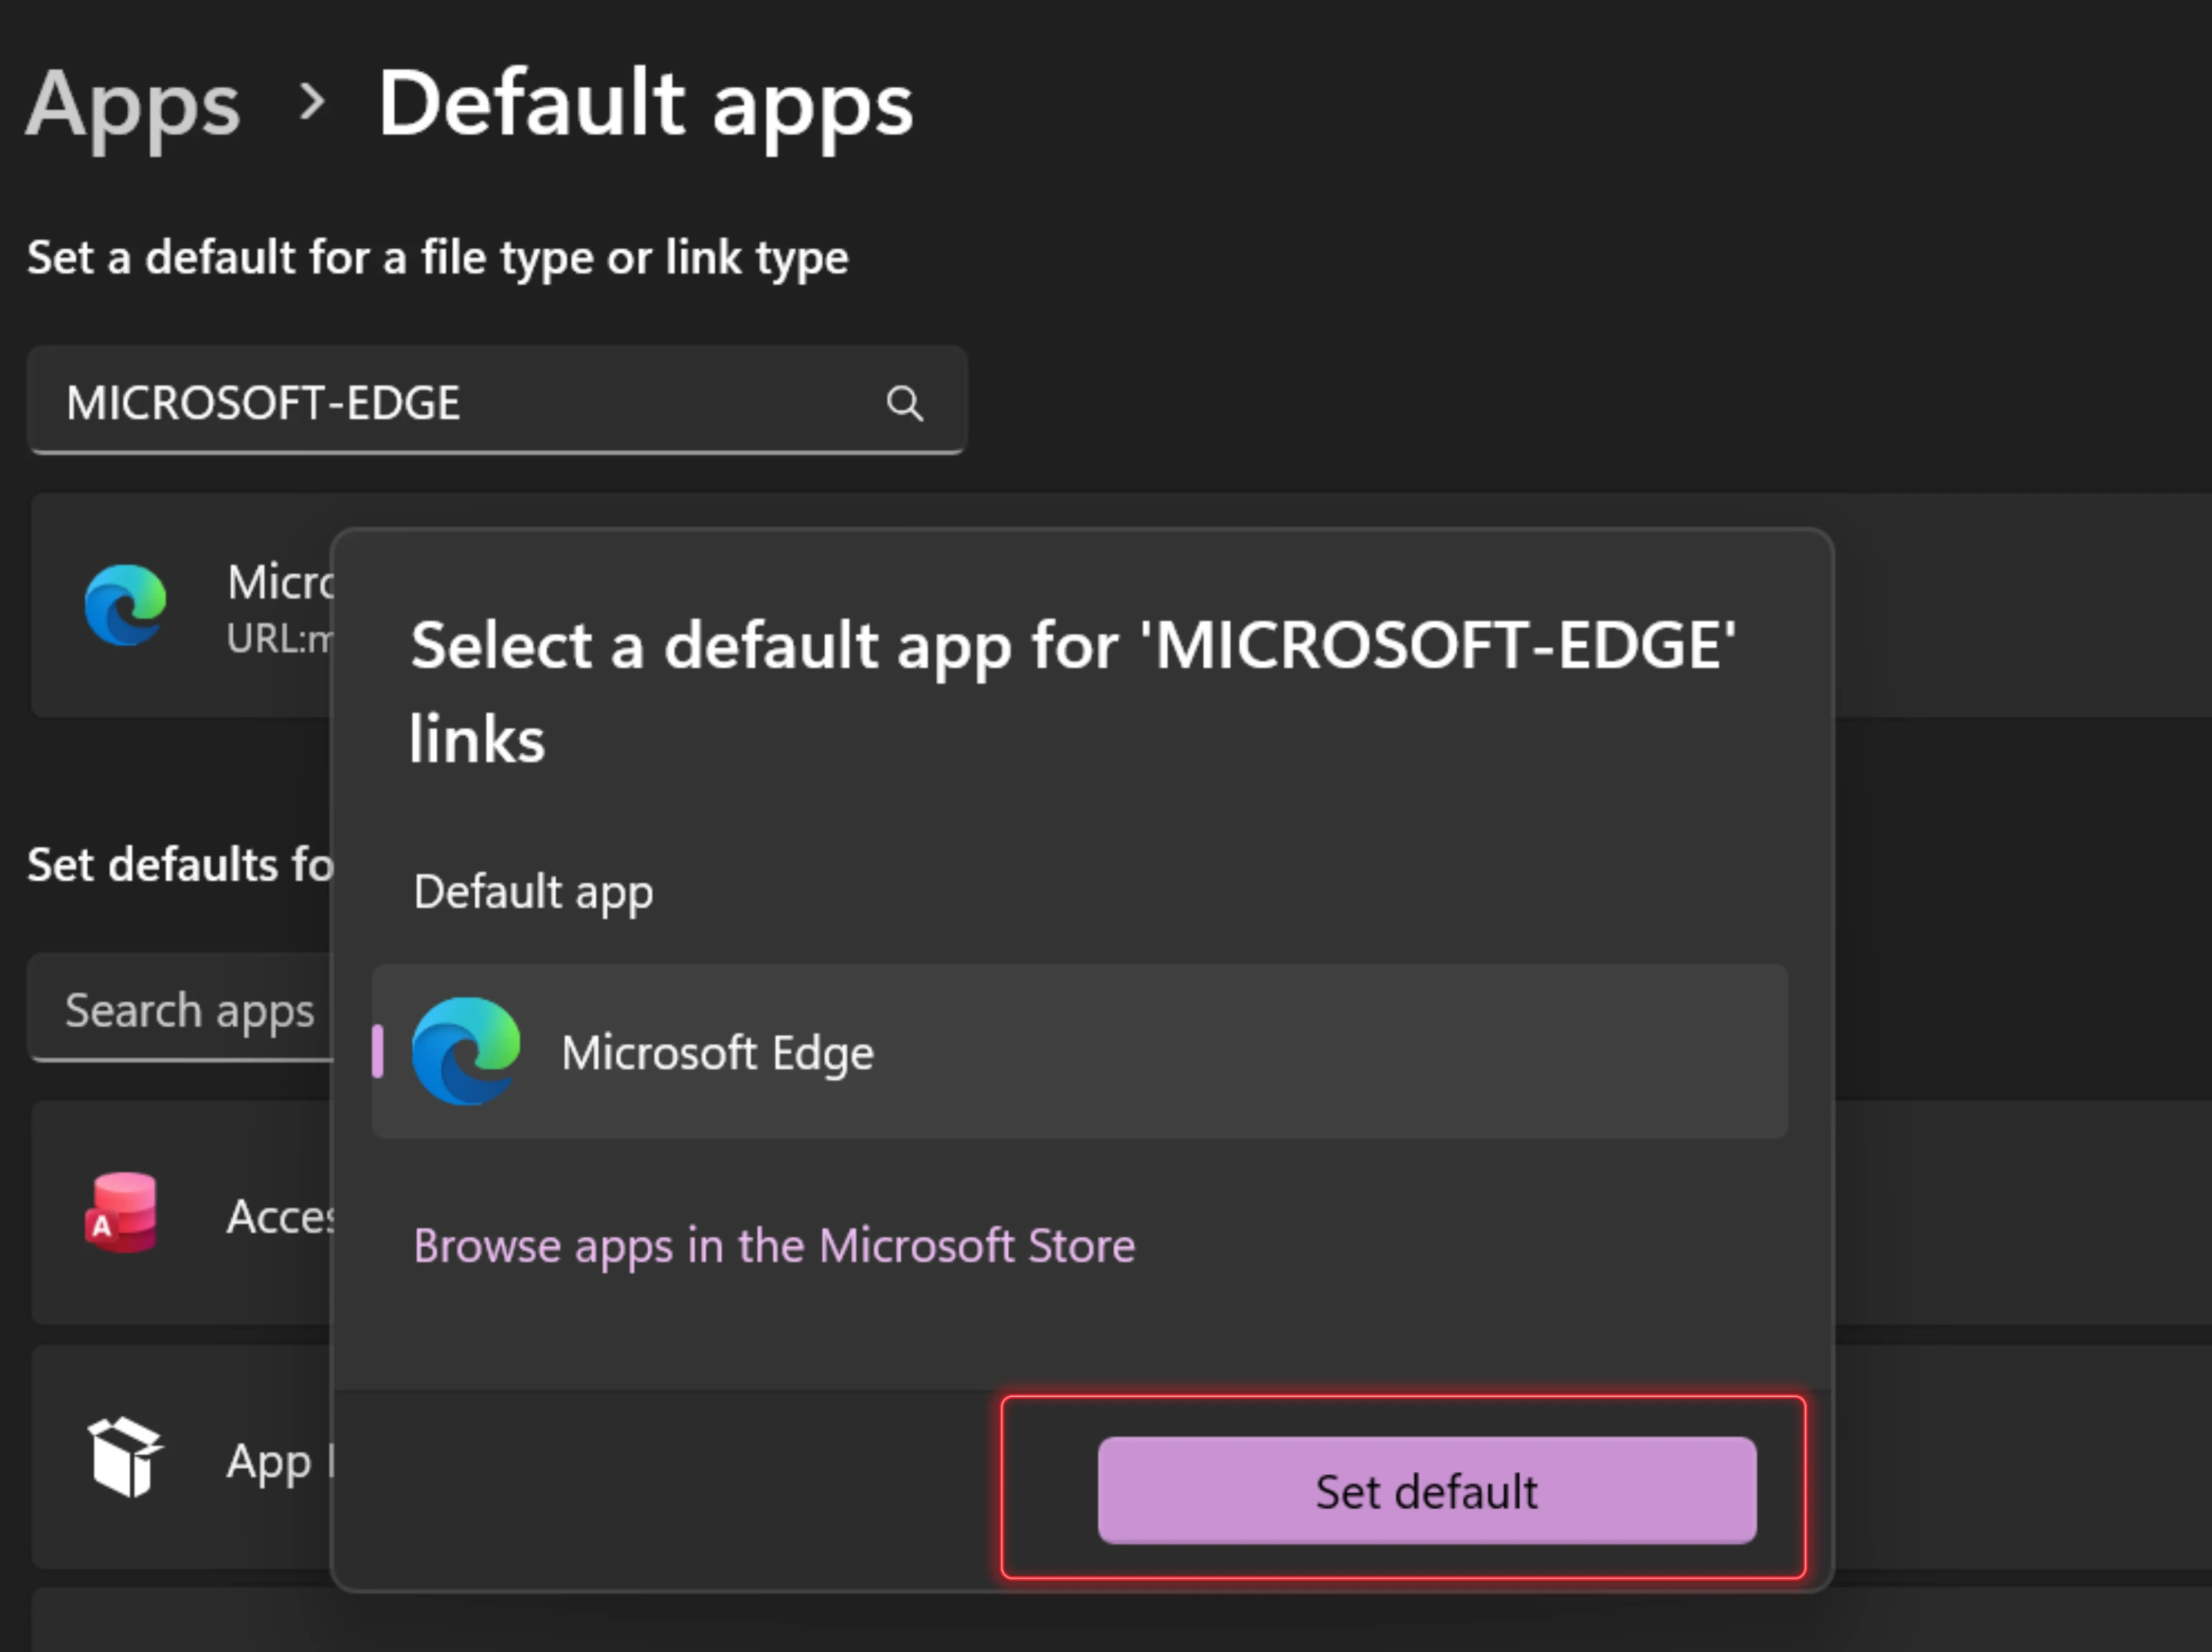2212x1652 pixels.
Task: Click the Access app icon in the apps list
Action: click(x=122, y=1213)
